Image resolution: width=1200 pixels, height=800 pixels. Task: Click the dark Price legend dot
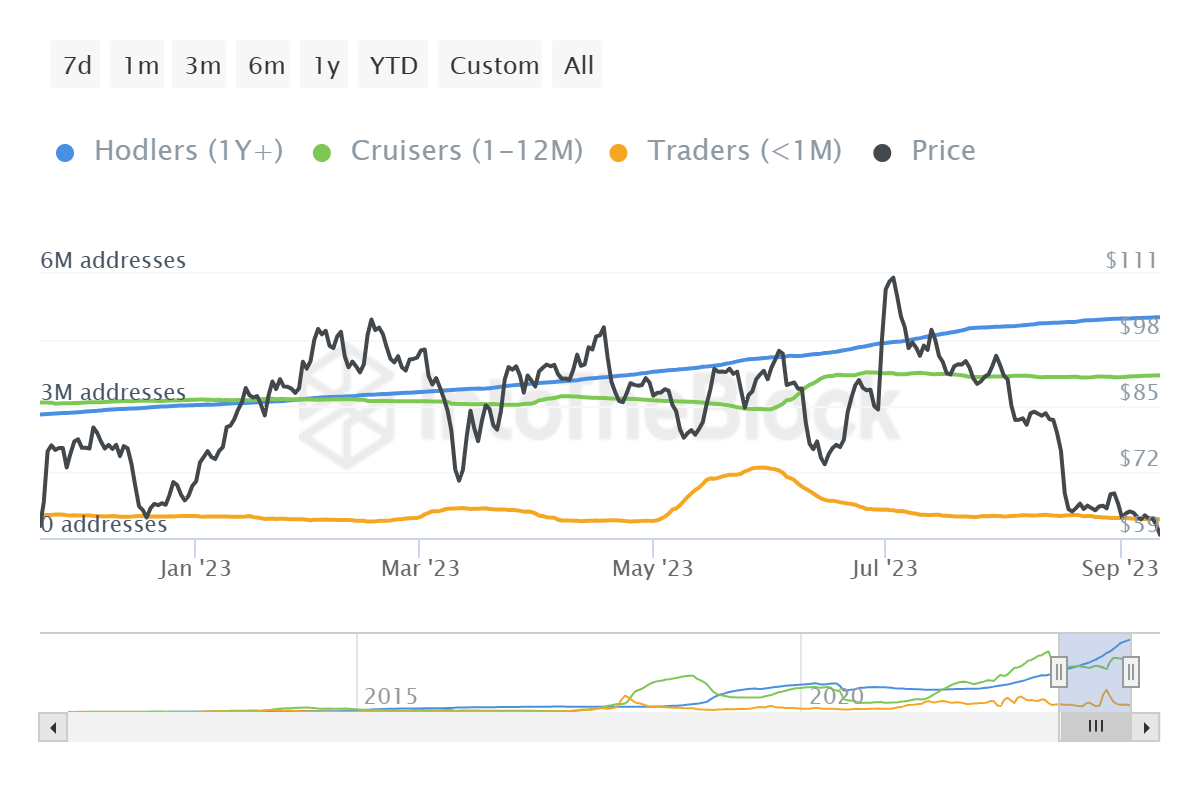click(883, 153)
